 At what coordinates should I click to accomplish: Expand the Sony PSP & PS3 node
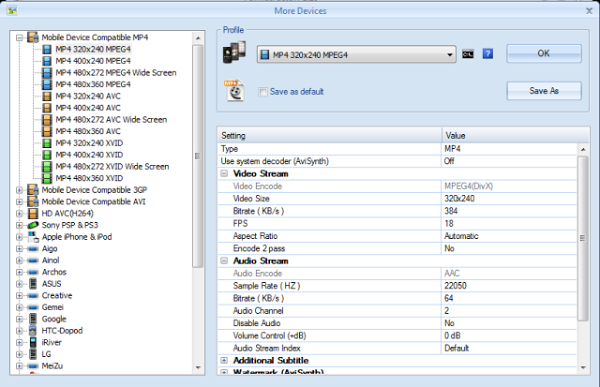tap(19, 225)
